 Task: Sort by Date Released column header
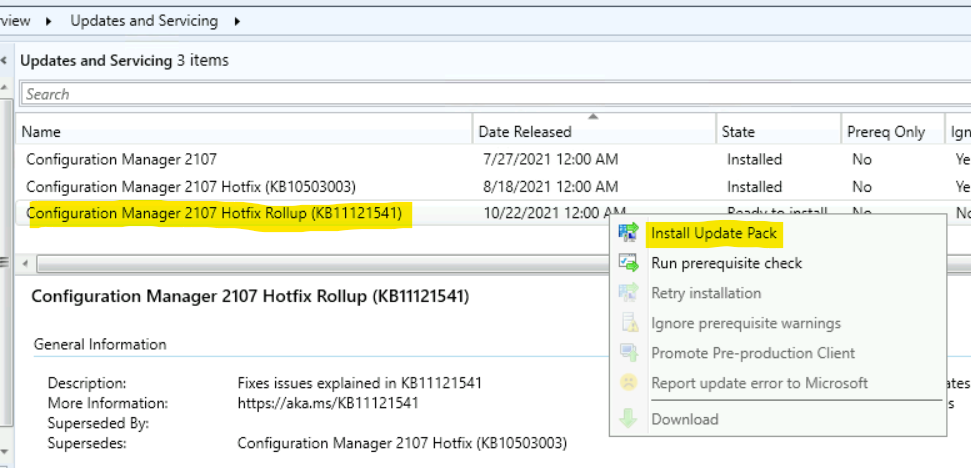594,131
